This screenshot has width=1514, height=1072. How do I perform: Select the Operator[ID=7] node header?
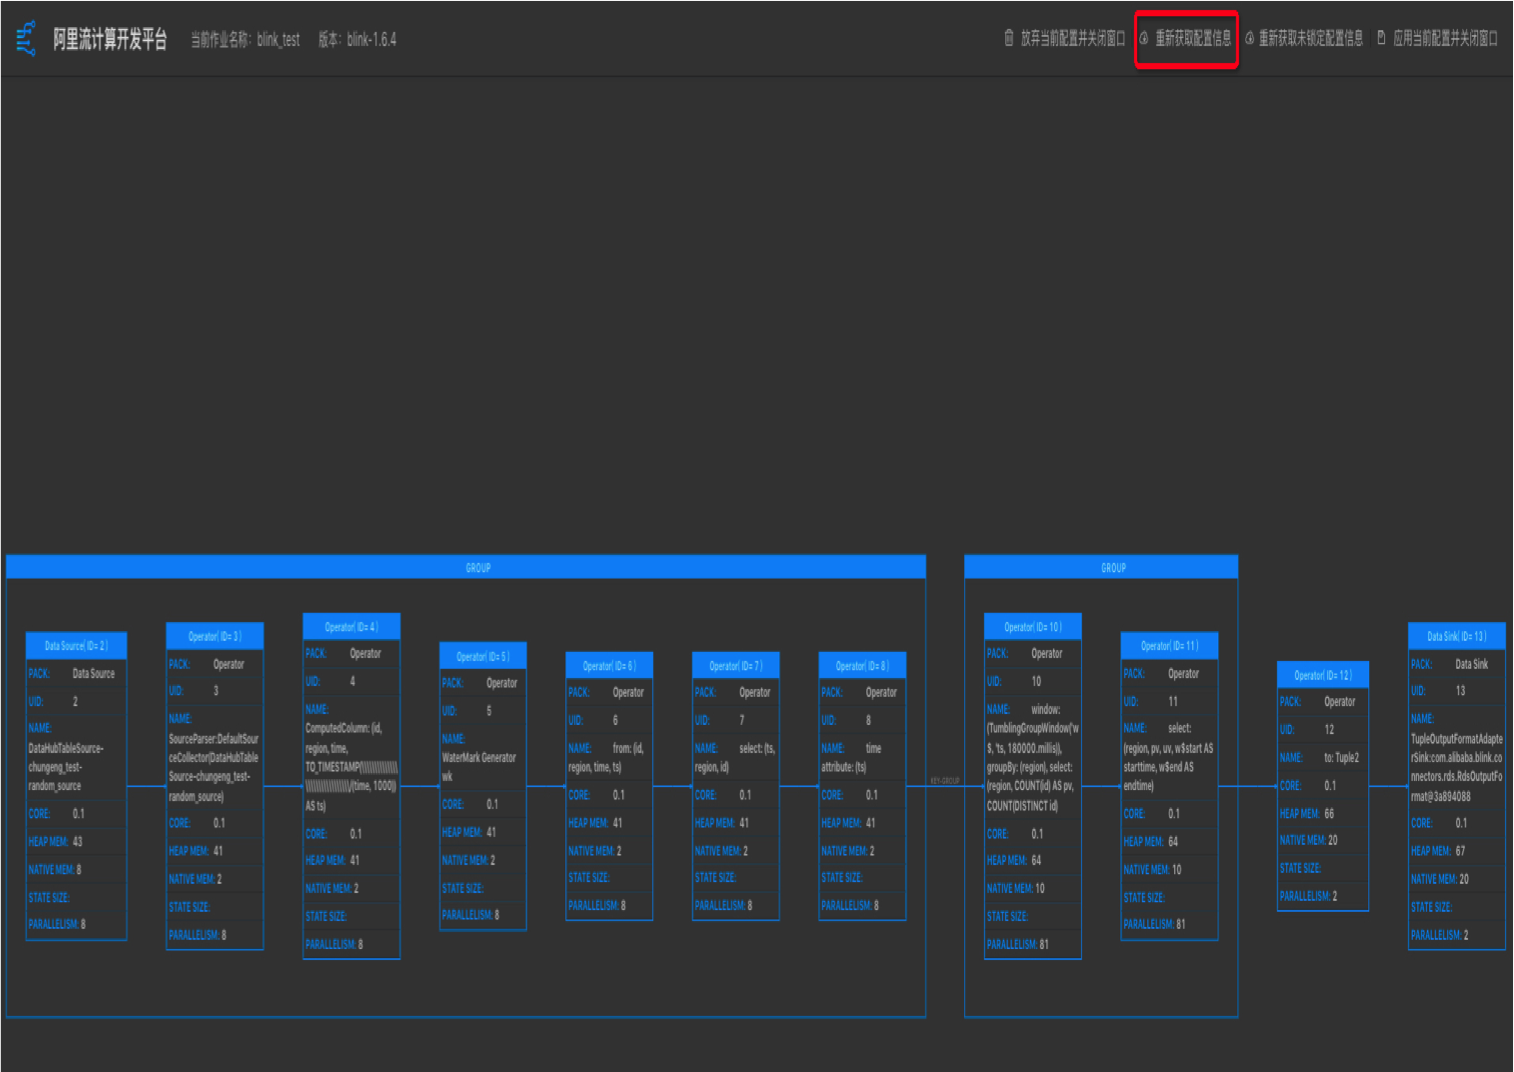pos(735,665)
